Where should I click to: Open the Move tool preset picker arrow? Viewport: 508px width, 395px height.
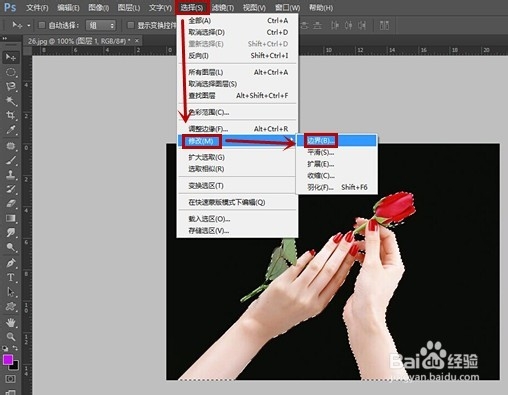click(x=29, y=25)
